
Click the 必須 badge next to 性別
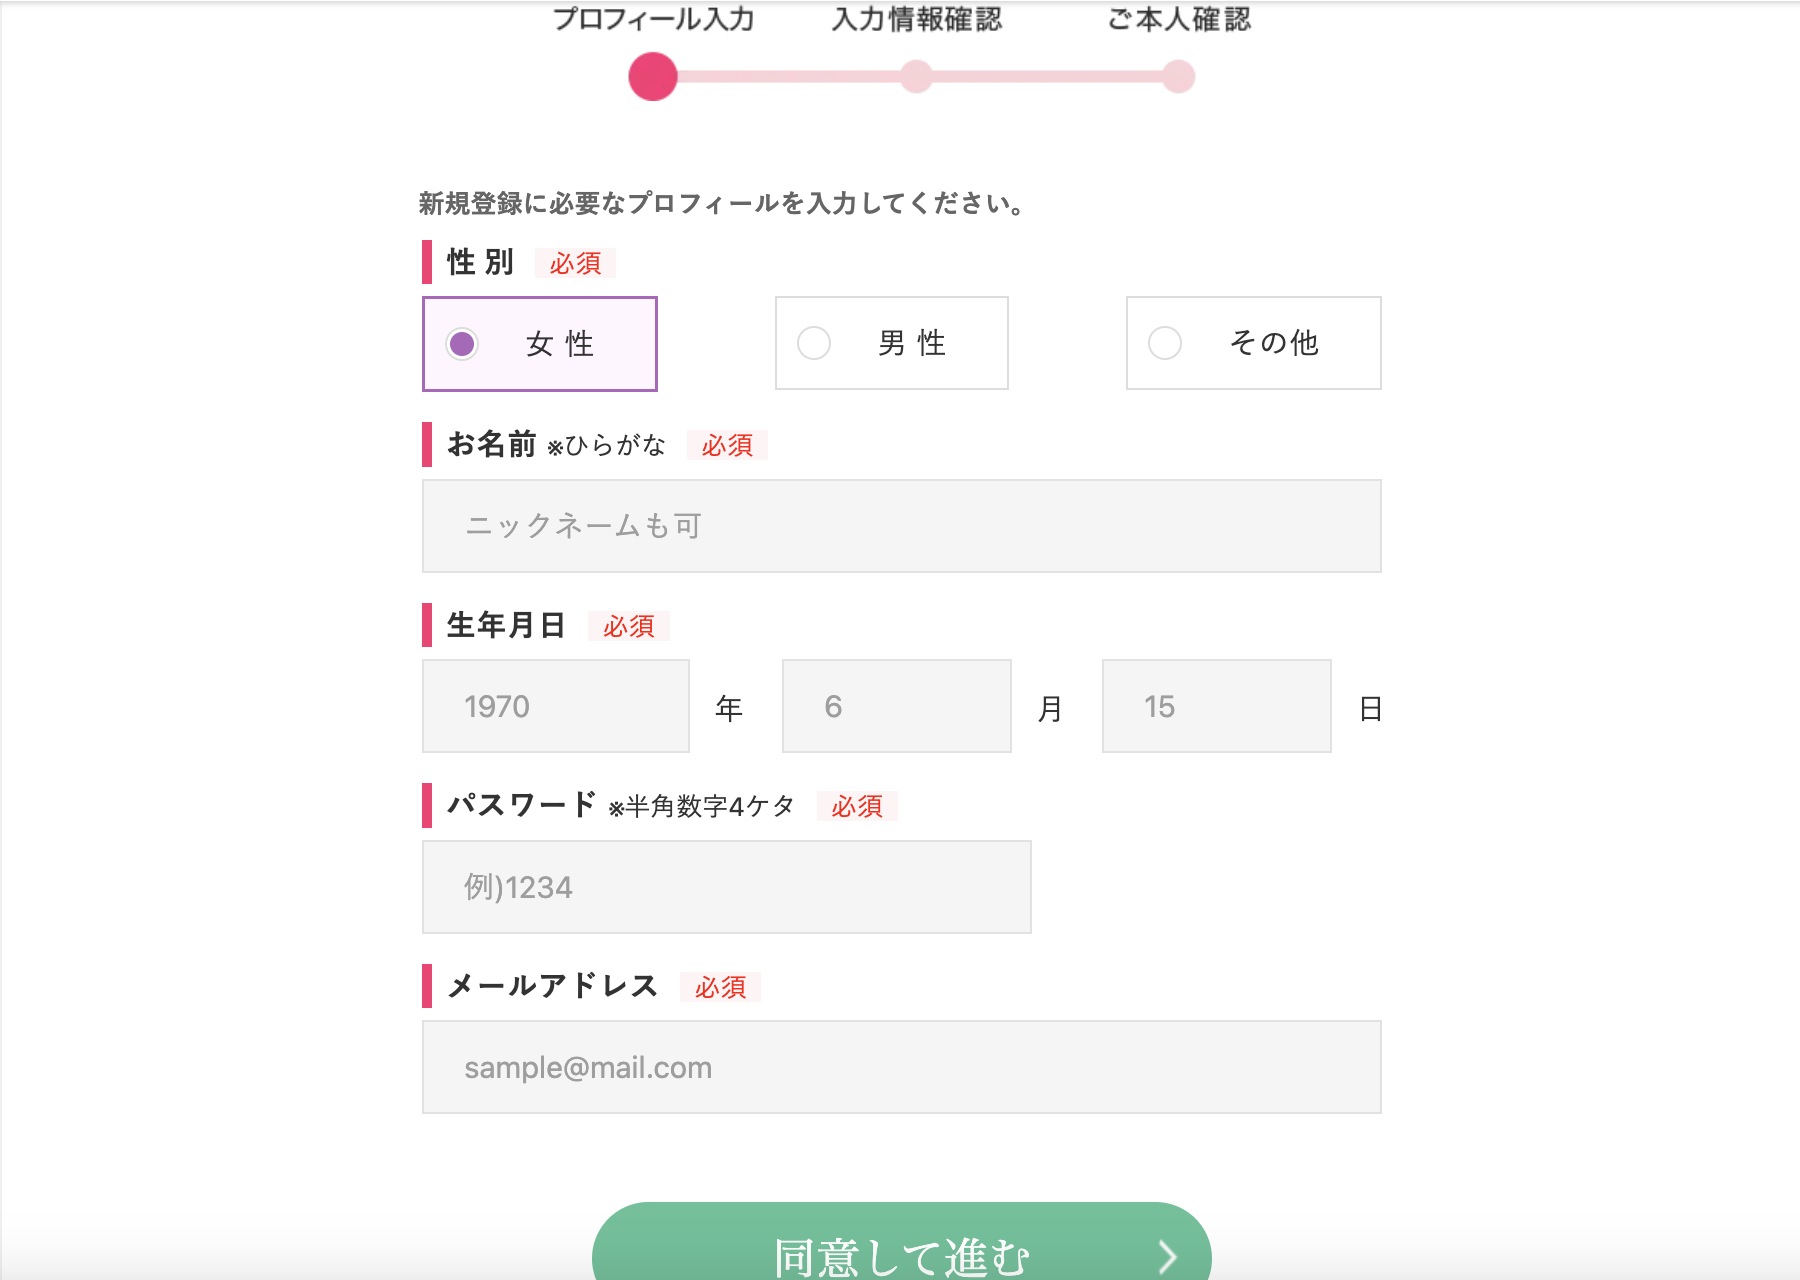[x=575, y=263]
